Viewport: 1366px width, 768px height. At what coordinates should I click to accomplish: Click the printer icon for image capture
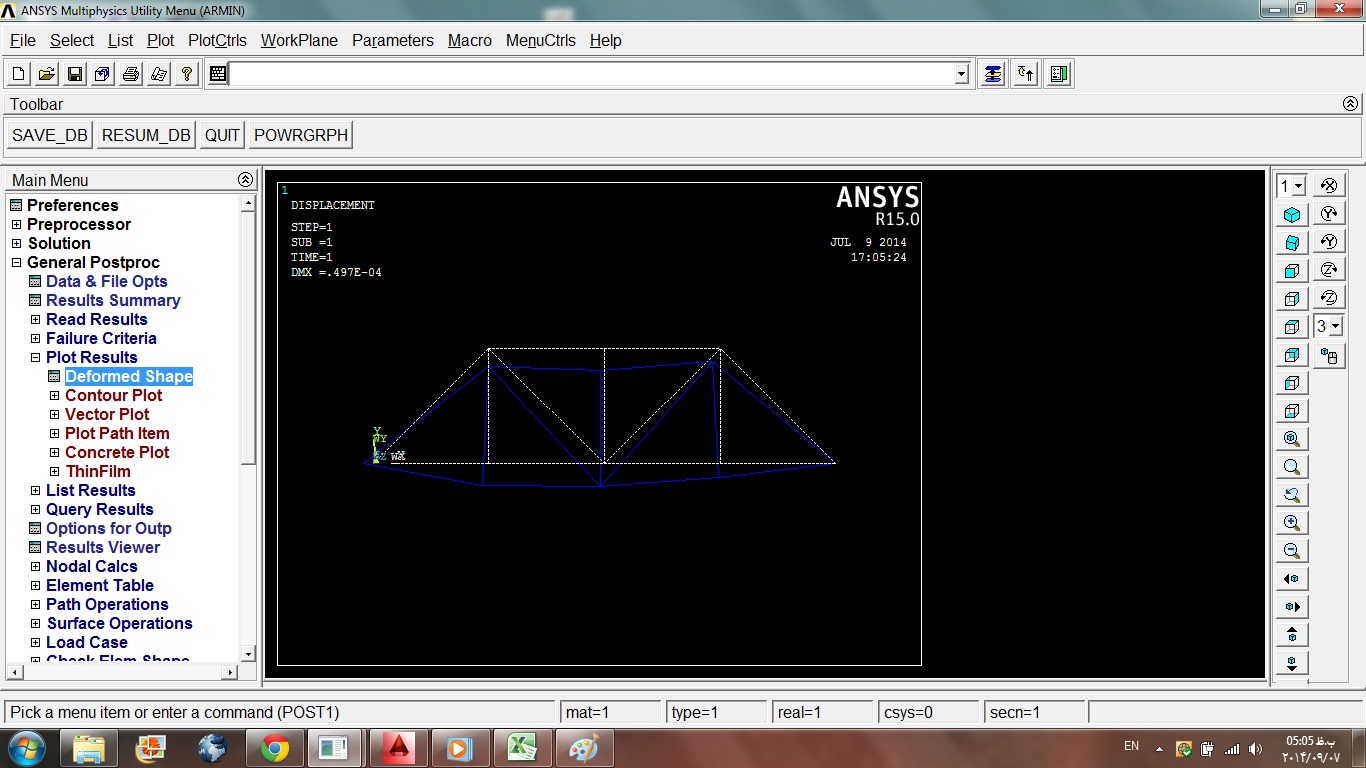131,74
